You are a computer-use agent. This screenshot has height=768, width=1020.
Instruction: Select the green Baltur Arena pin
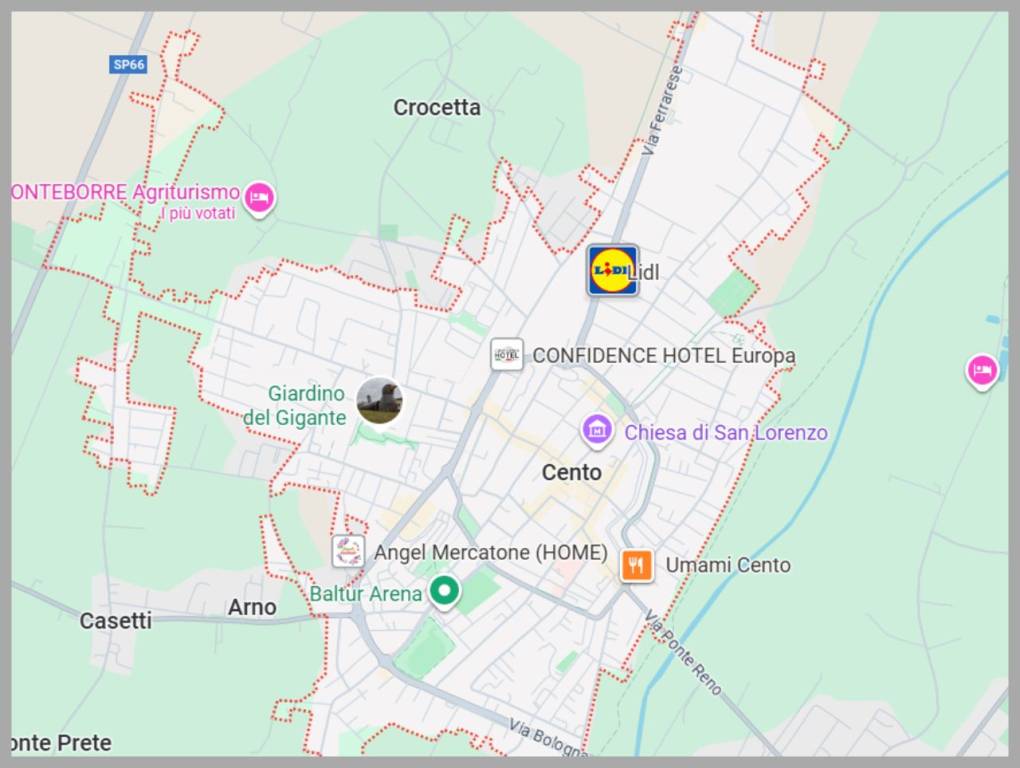444,592
